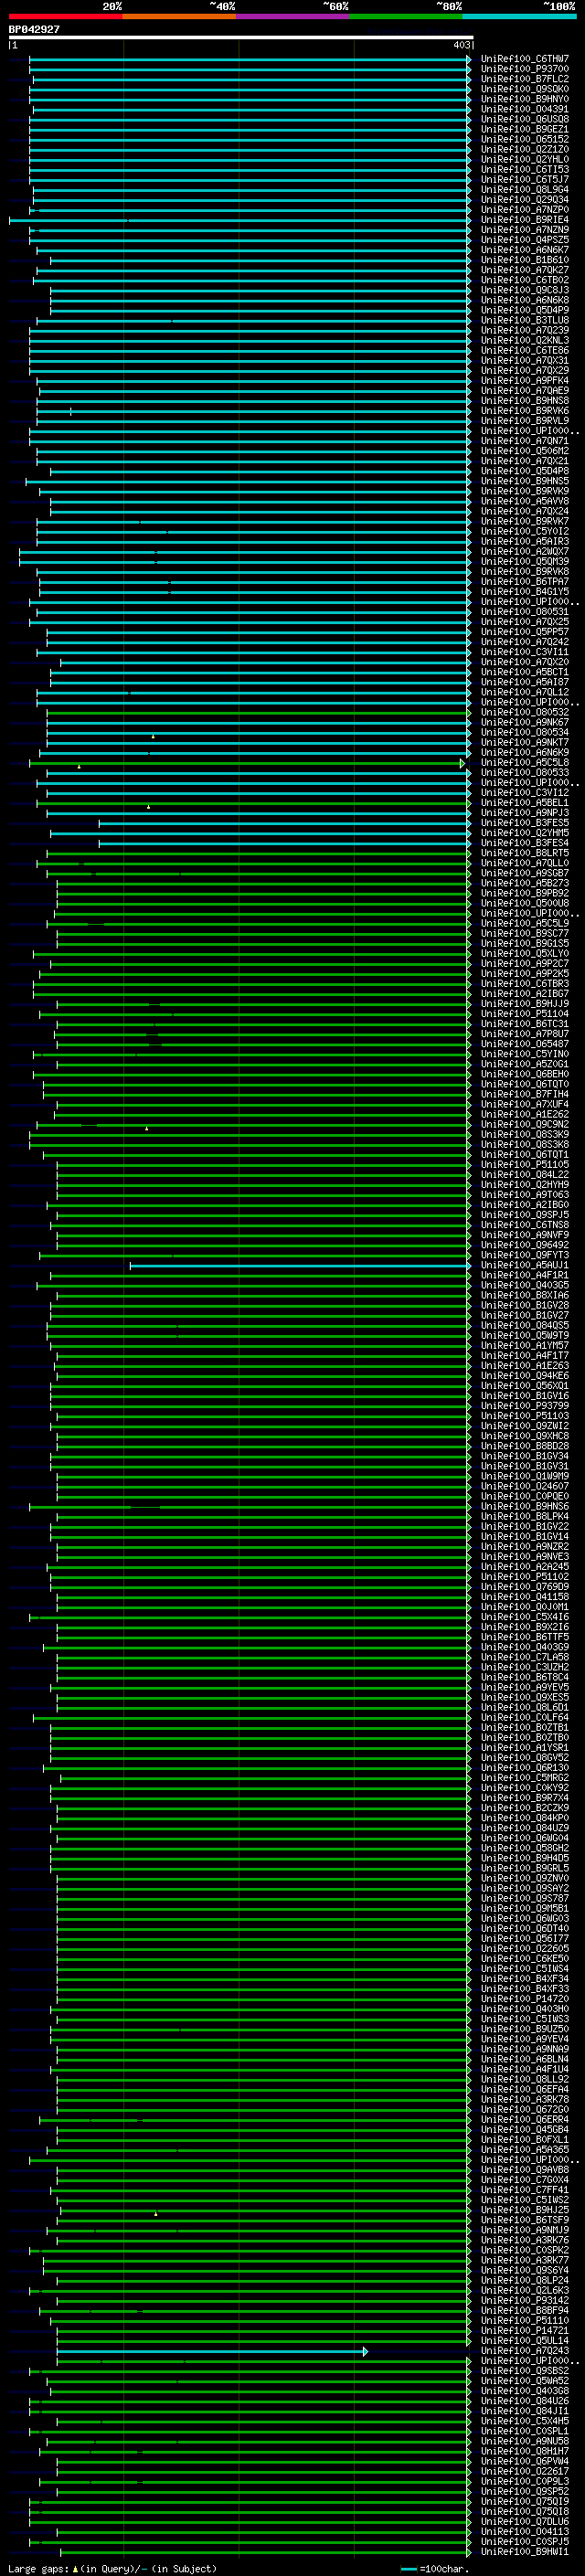585x2576 pixels.
Task: Select hit label UniRef100_A5AIR3
Action: coord(525,541)
